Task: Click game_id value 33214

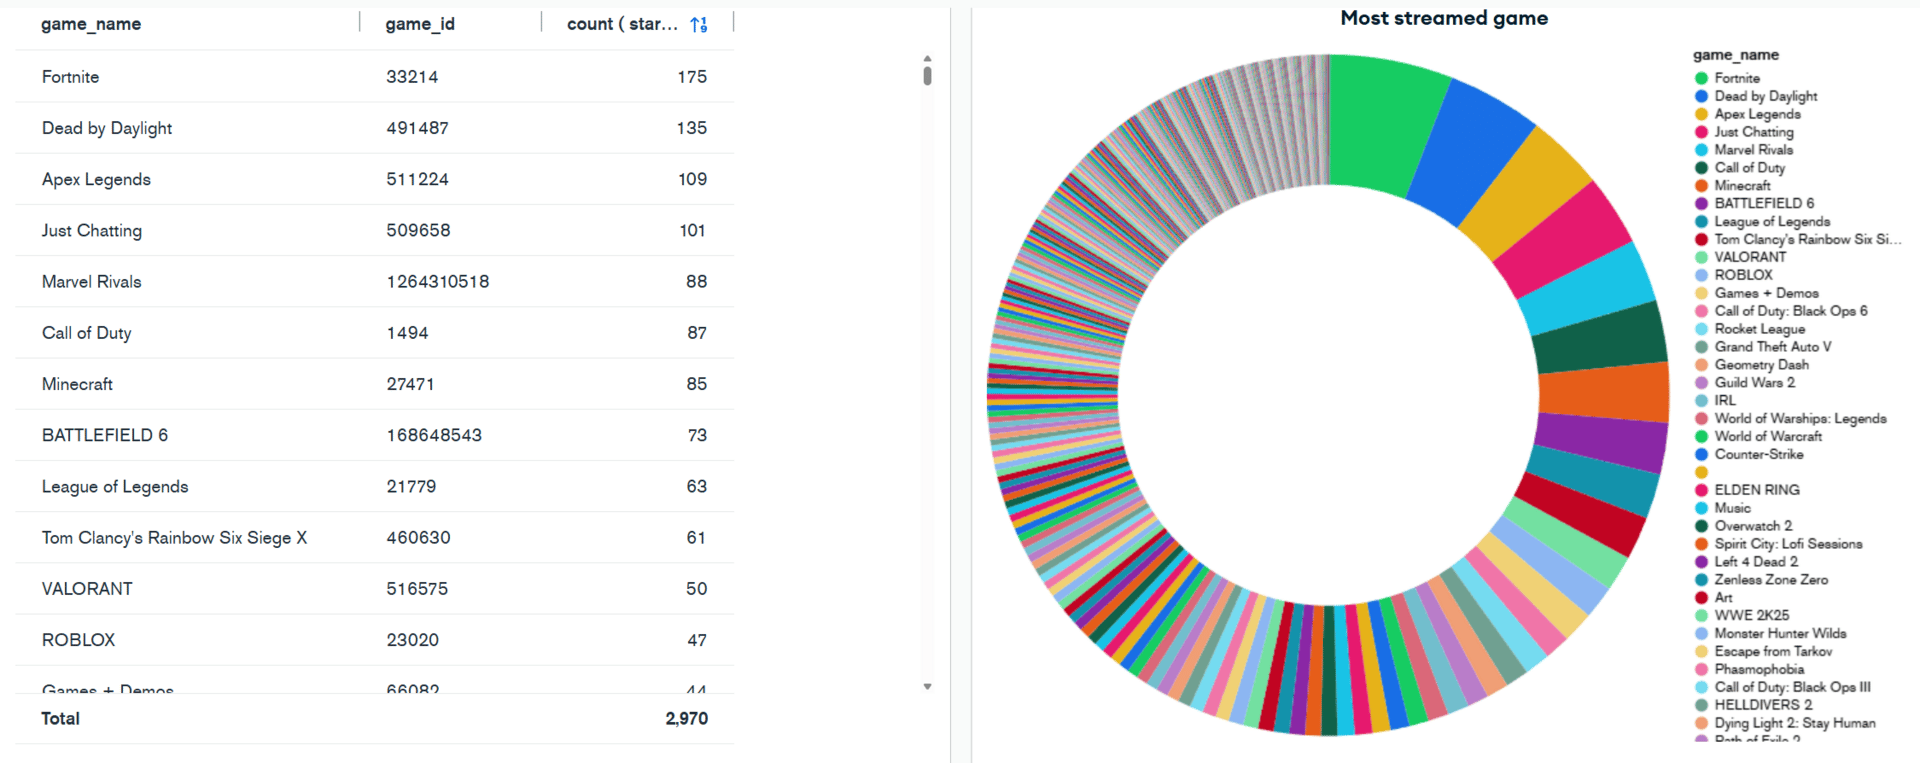Action: [412, 77]
